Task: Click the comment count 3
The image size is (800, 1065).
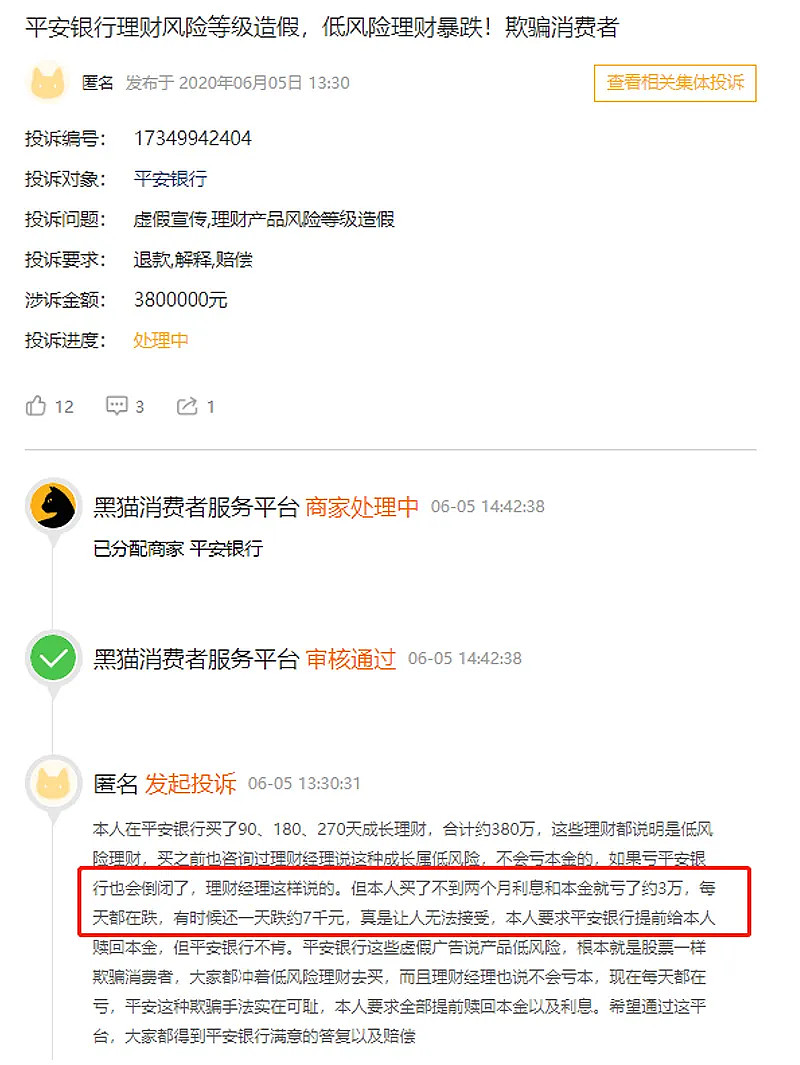Action: click(139, 407)
